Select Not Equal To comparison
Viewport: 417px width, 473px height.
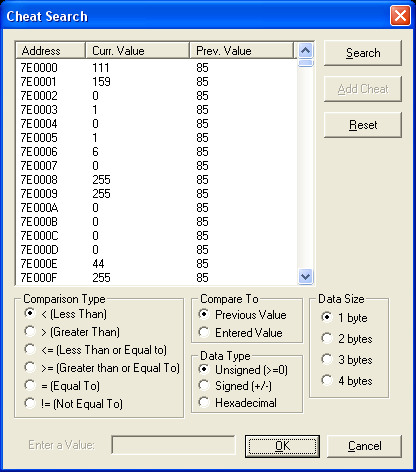click(73, 404)
